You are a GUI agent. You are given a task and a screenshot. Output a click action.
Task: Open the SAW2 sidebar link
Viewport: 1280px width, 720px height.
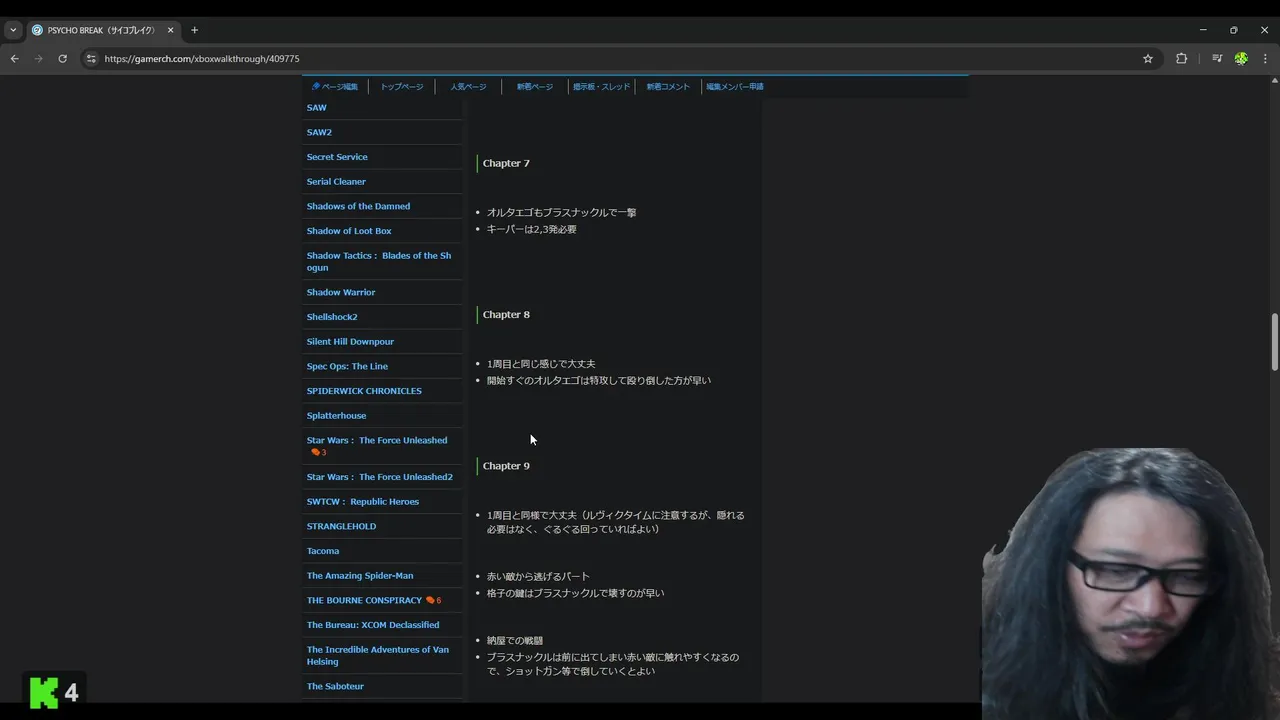(319, 132)
